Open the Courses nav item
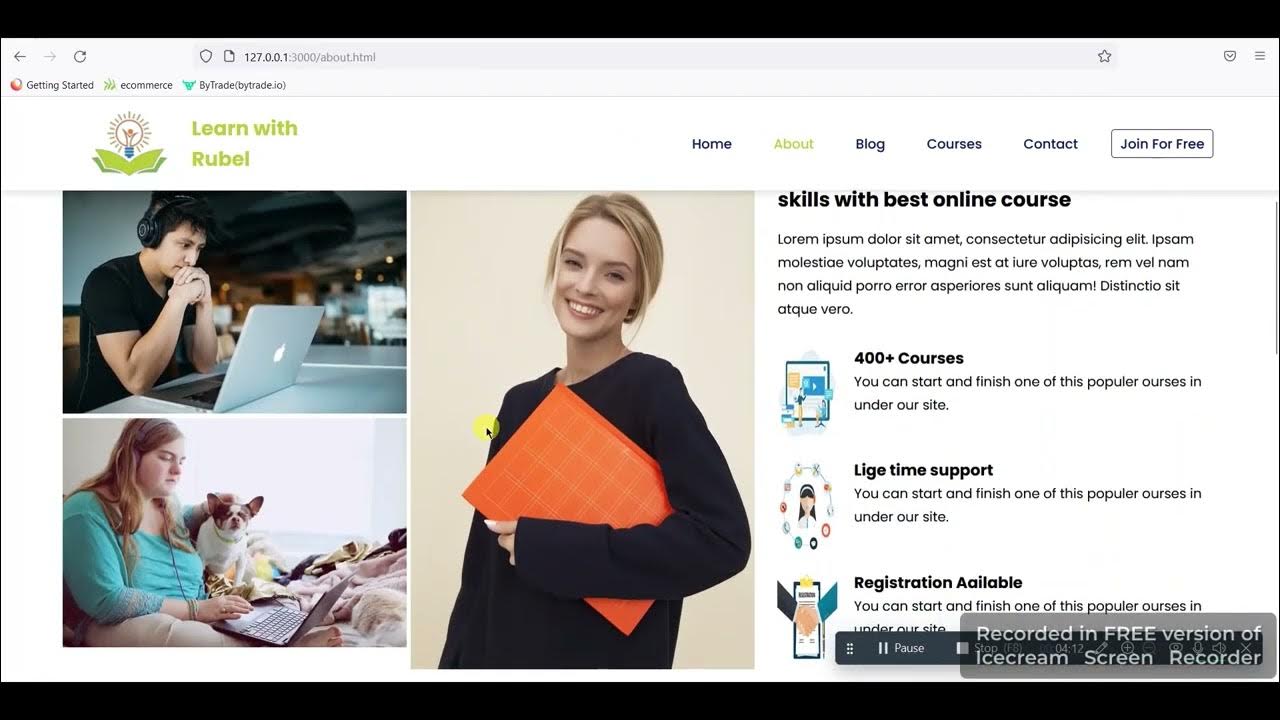 [954, 144]
